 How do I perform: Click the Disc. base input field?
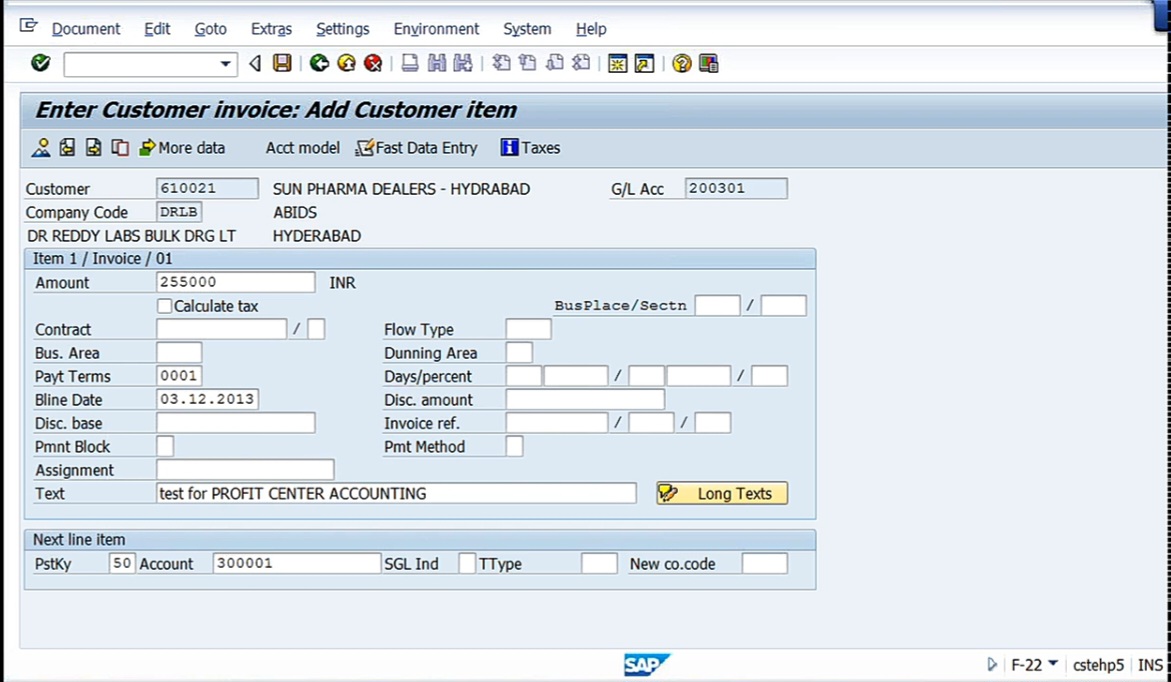coord(236,423)
